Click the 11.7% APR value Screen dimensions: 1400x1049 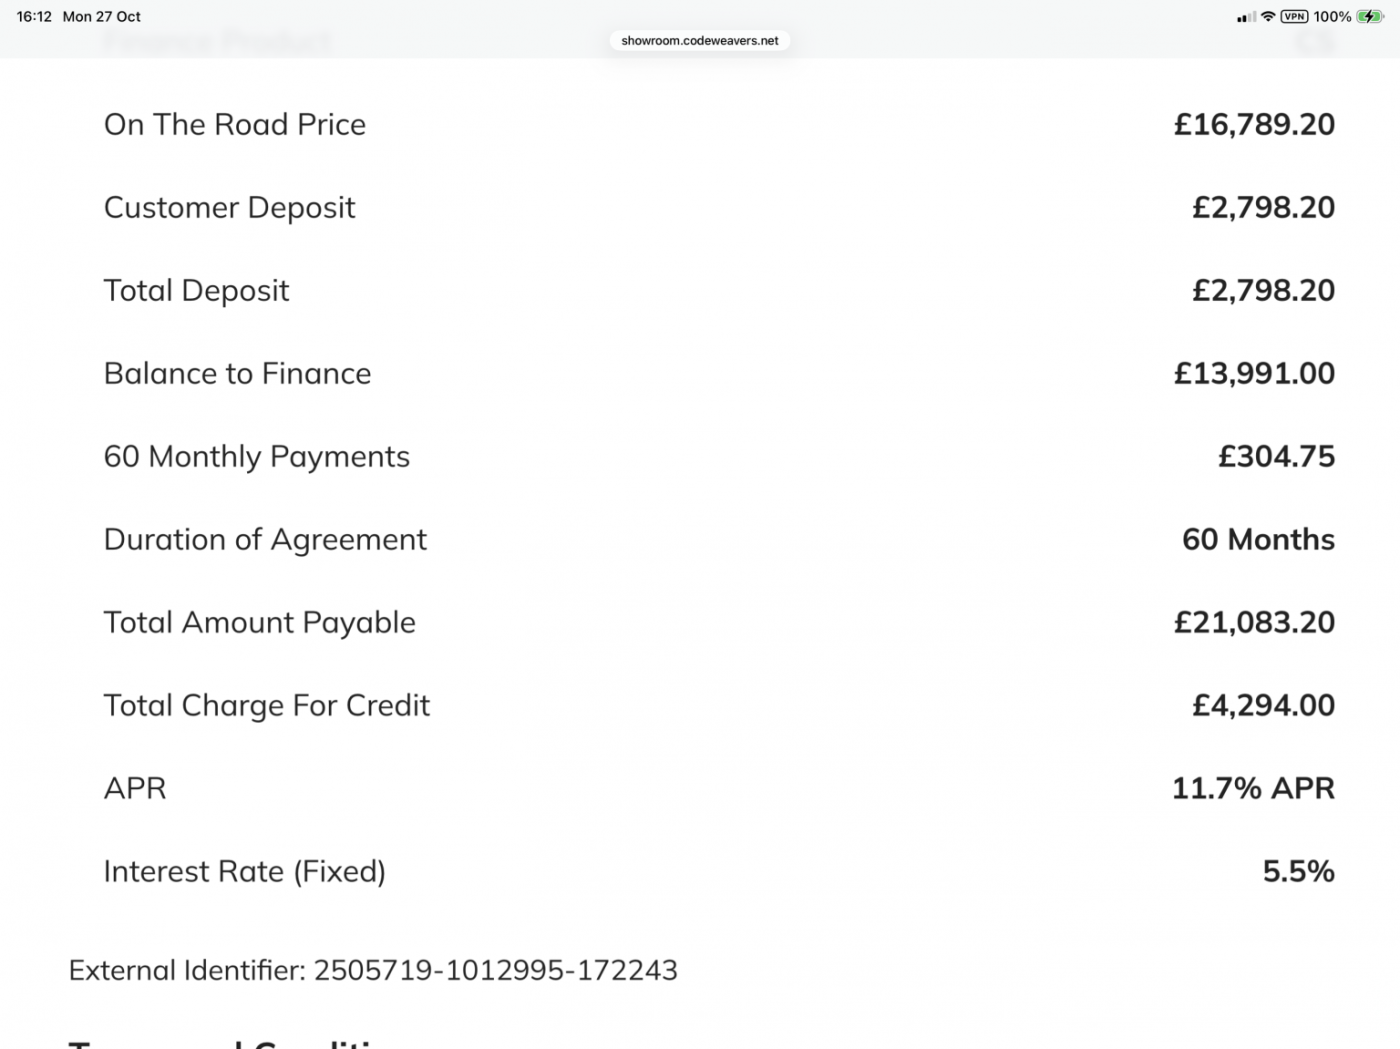pyautogui.click(x=1253, y=788)
